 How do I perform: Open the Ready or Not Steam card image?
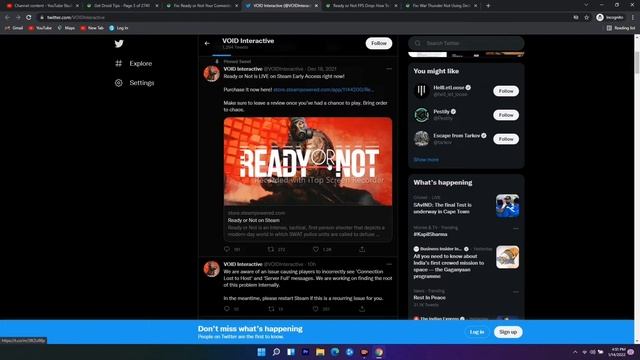308,162
